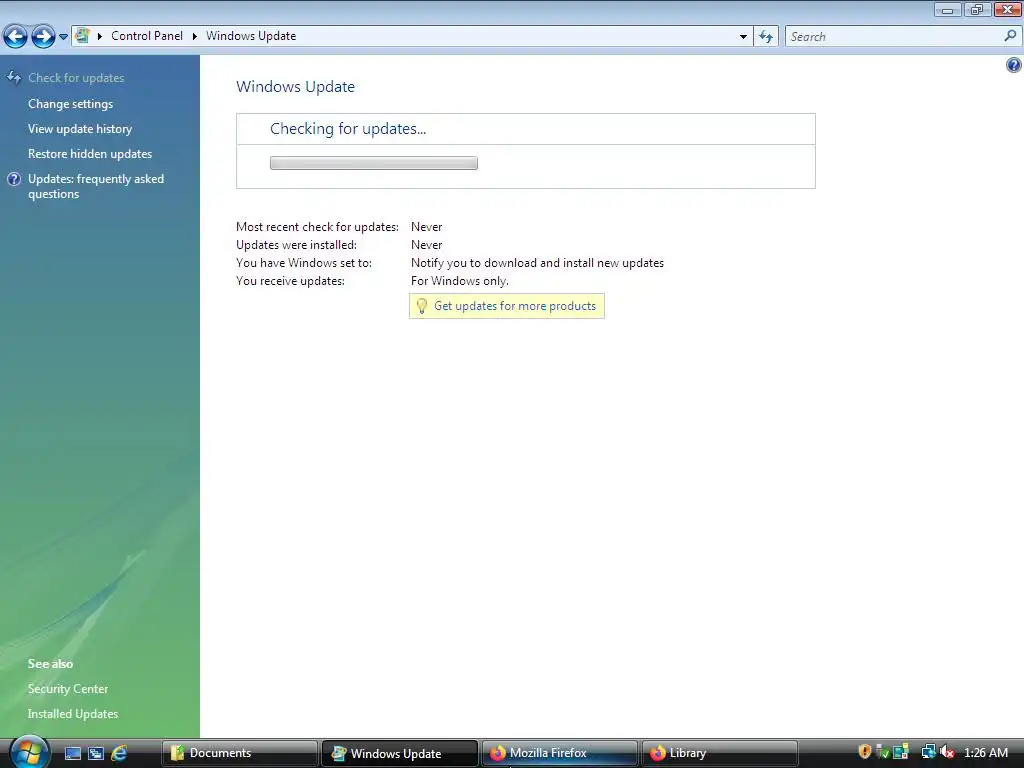Switch to Mozilla Firefox taskbar button

point(560,753)
